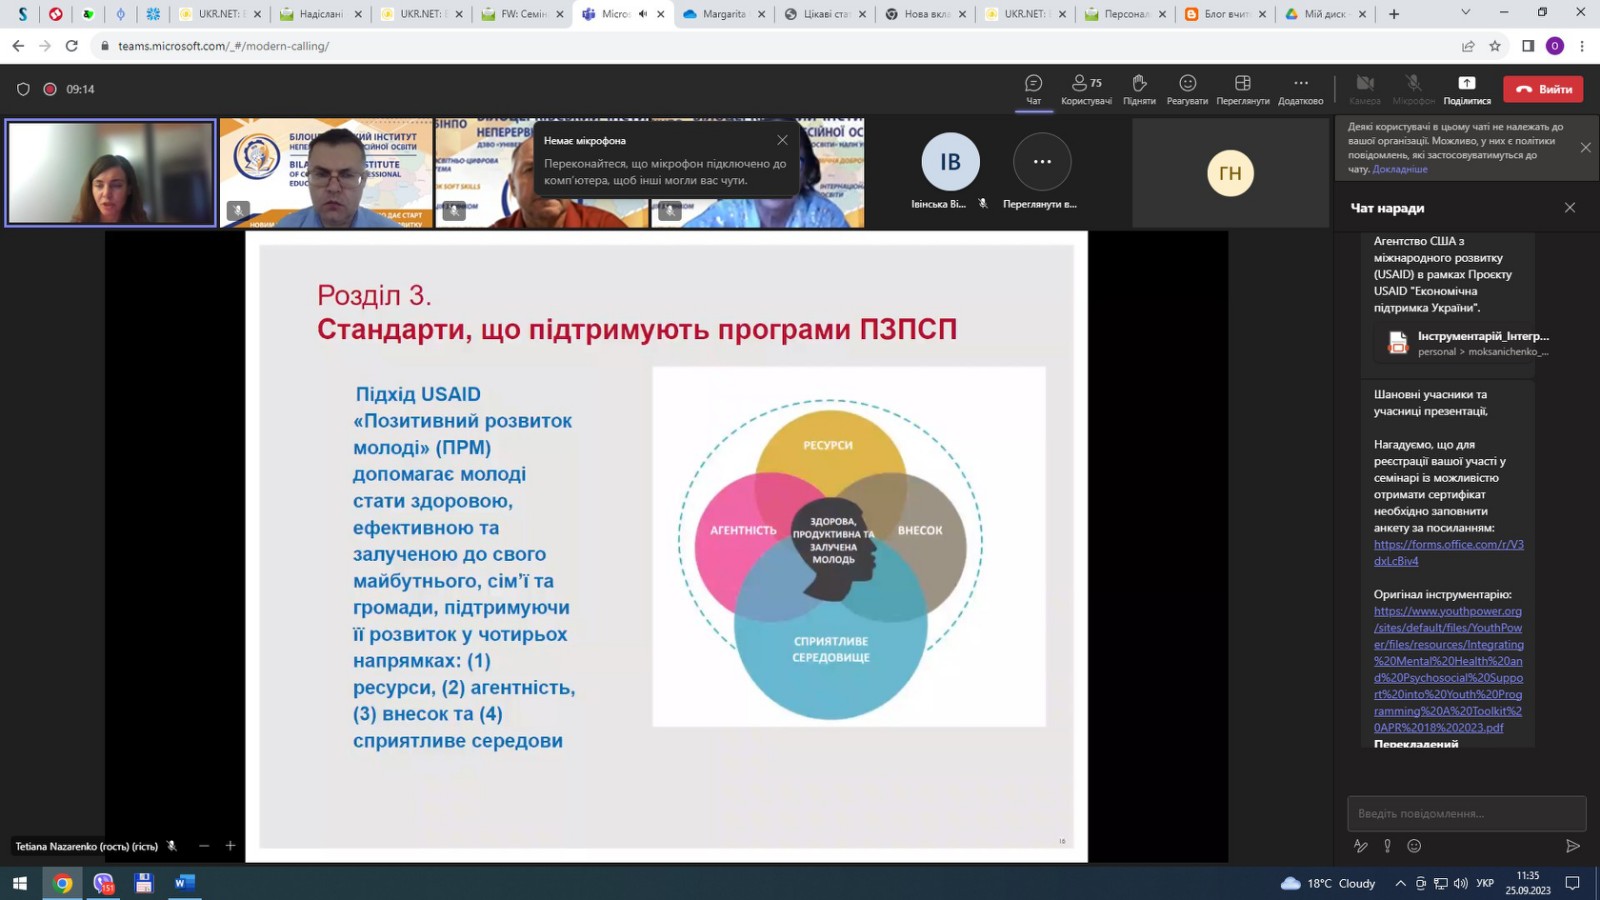Switch to the Margarita browser tab
Screen dimensions: 1600x900
723,14
